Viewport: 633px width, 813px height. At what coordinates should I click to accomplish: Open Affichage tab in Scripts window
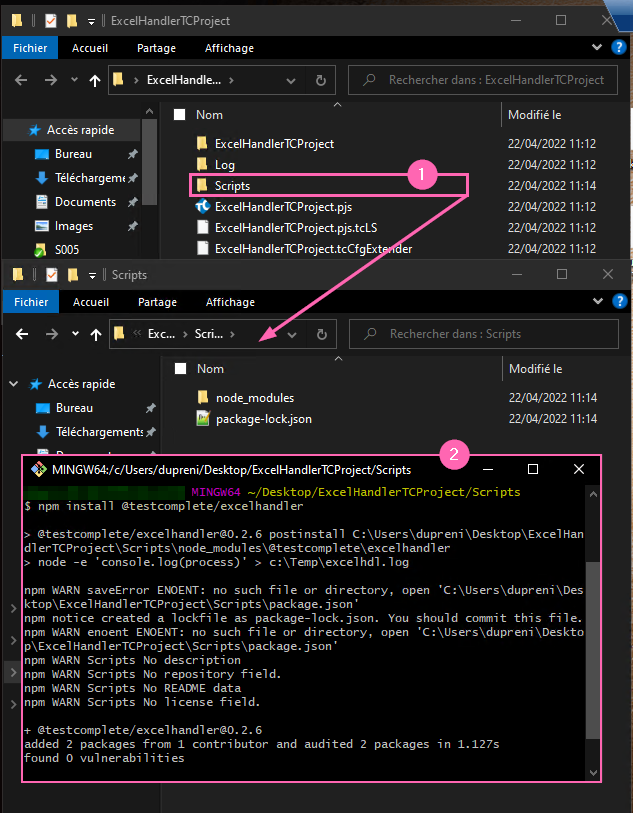[x=230, y=302]
